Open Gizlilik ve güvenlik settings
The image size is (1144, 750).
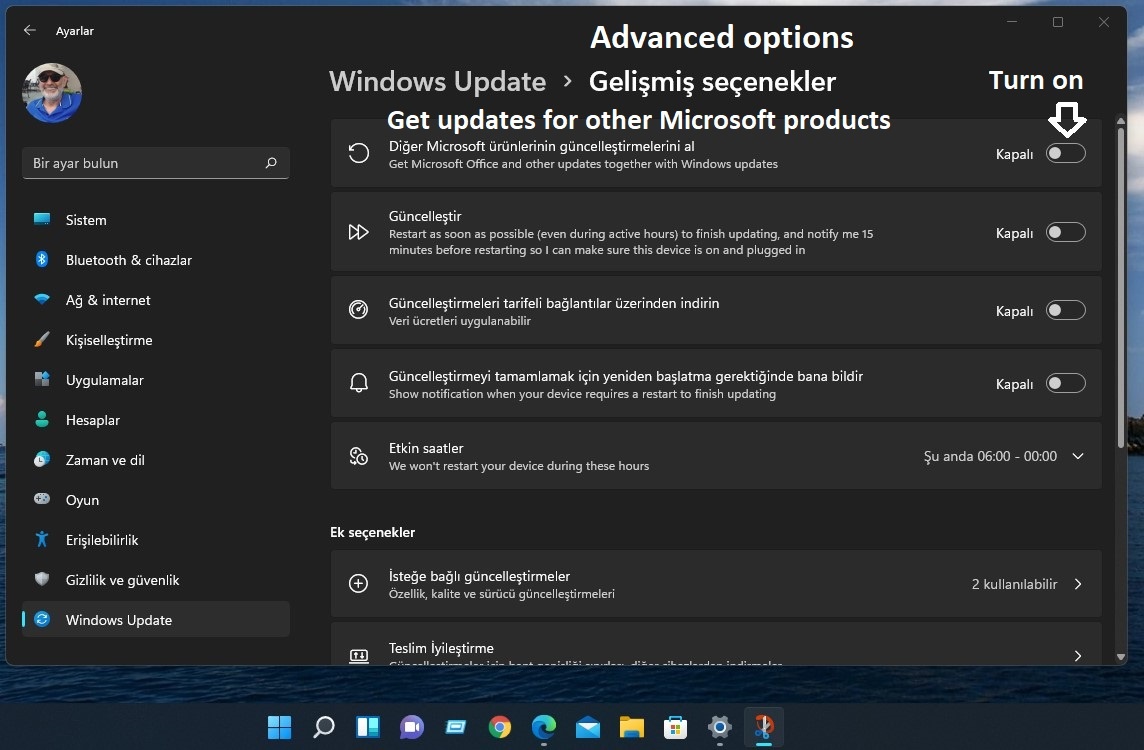click(155, 580)
